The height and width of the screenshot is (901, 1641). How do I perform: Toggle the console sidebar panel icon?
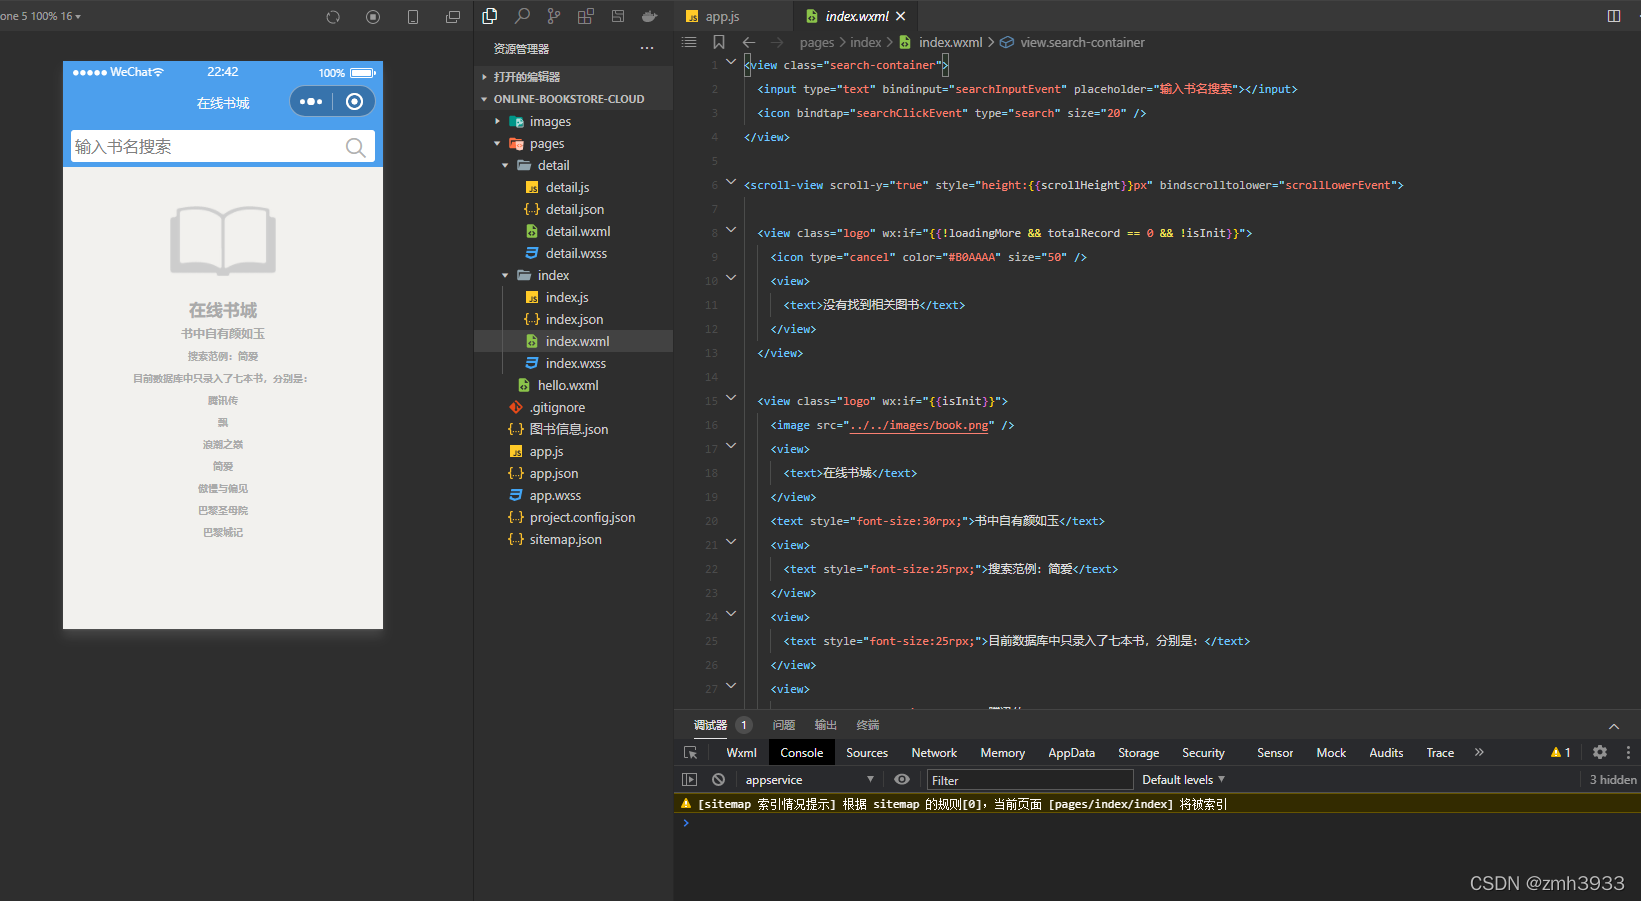[x=689, y=780]
